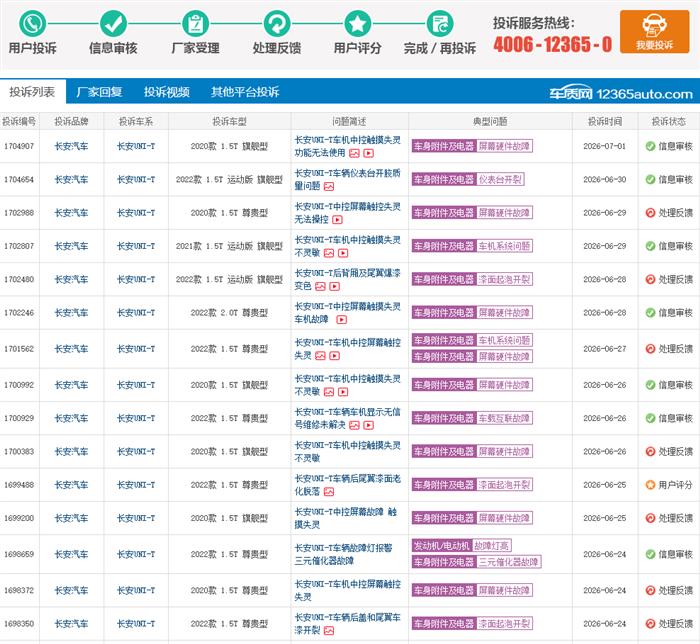Click the 完成/再投诉 document step icon
Screen dimensions: 700x644
(440, 23)
